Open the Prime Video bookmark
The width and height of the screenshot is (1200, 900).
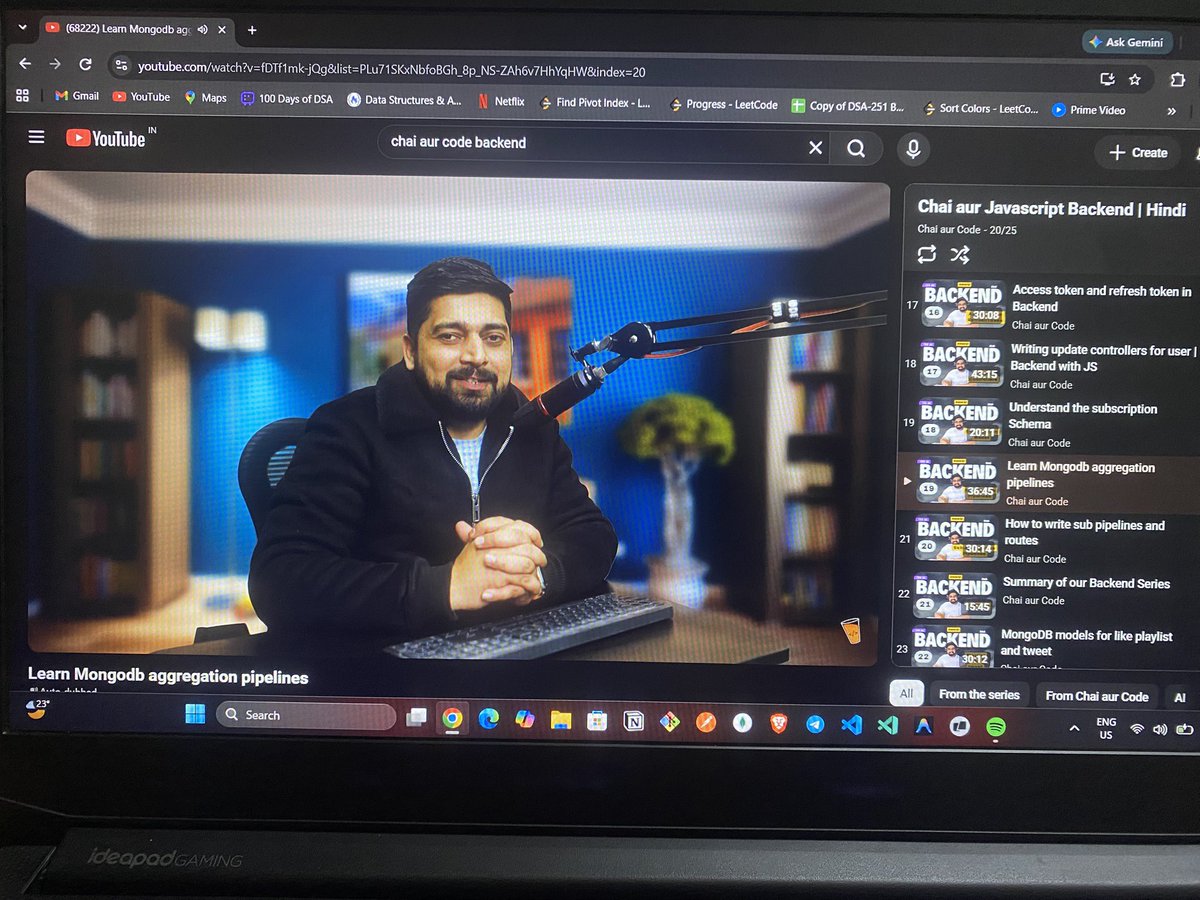1088,110
